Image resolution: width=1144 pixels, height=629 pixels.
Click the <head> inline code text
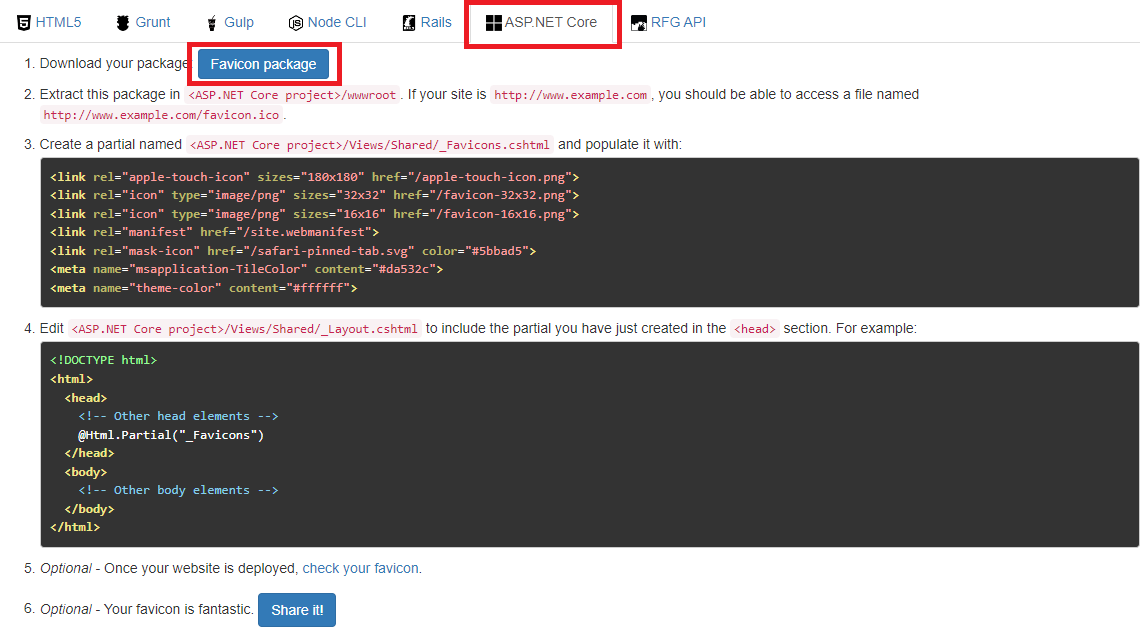(x=755, y=329)
